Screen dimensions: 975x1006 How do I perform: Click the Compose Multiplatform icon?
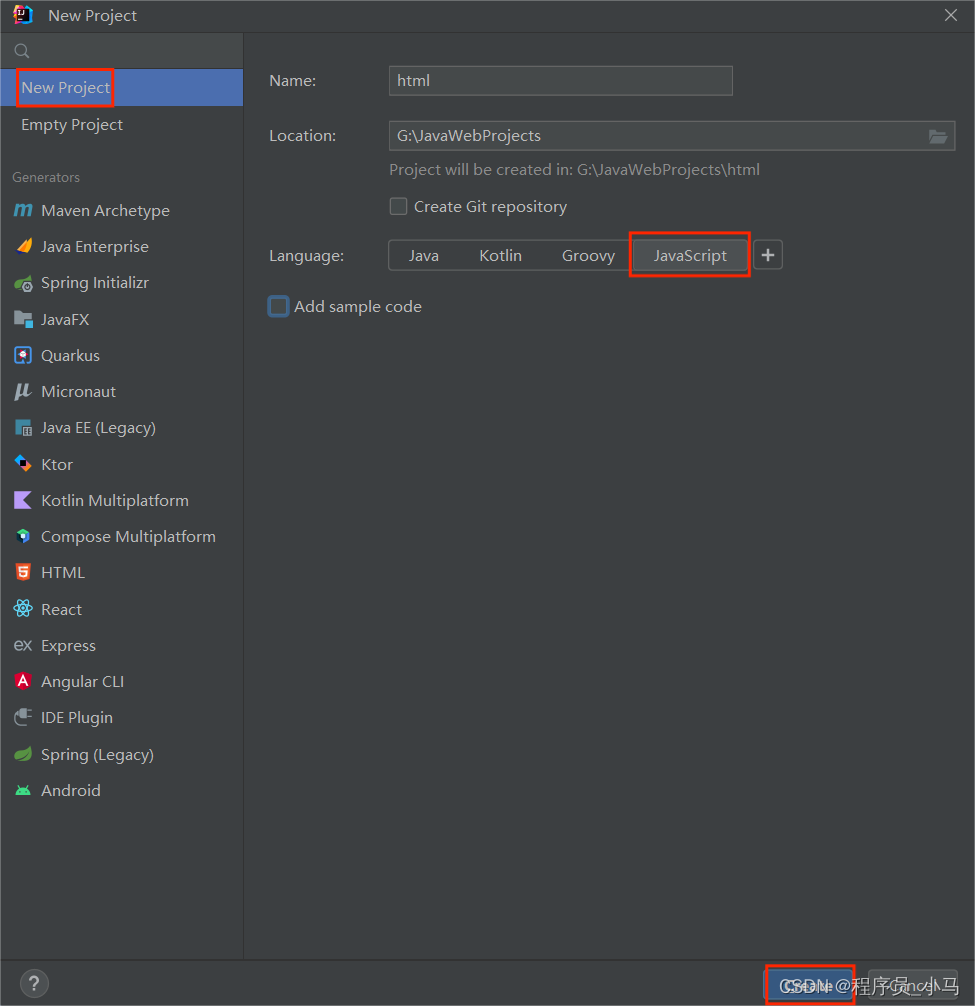[x=23, y=536]
